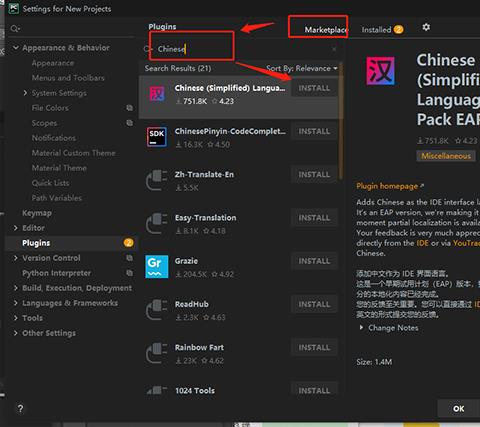Click the help question mark icon
The image size is (480, 427).
click(20, 408)
